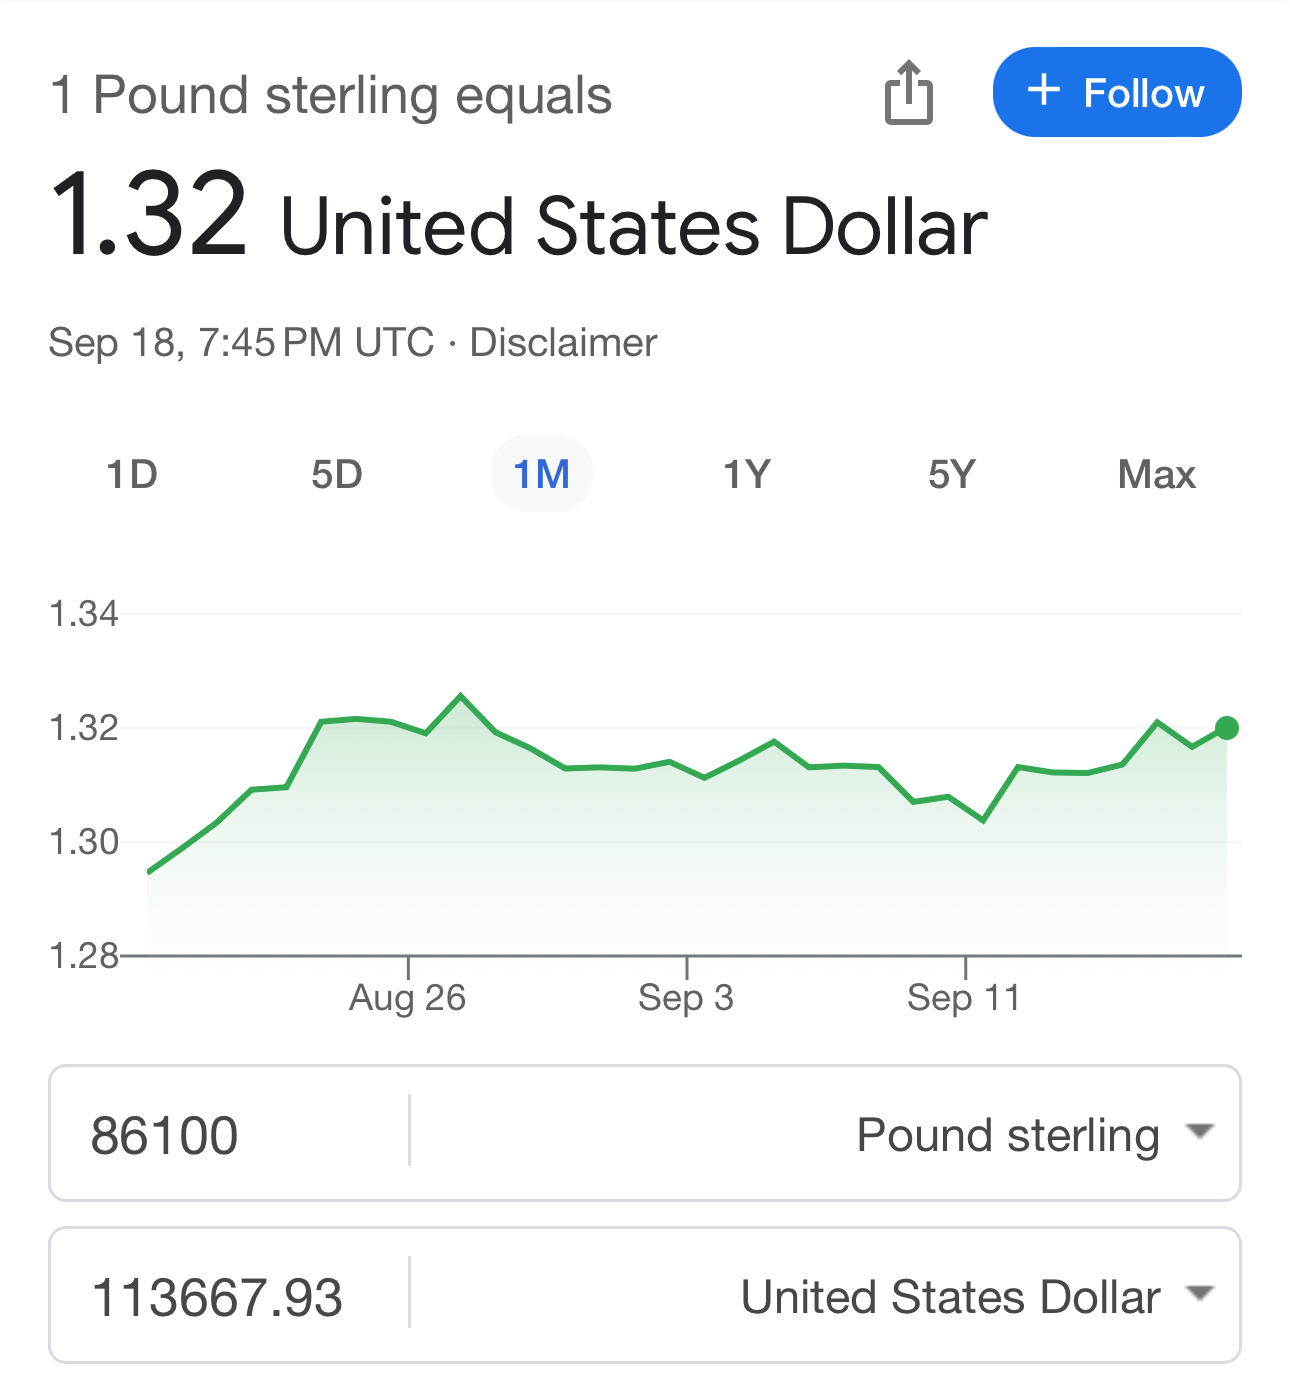Focus the 113667.93 converted amount field
Screen dimensions: 1290x1386
tap(230, 1297)
